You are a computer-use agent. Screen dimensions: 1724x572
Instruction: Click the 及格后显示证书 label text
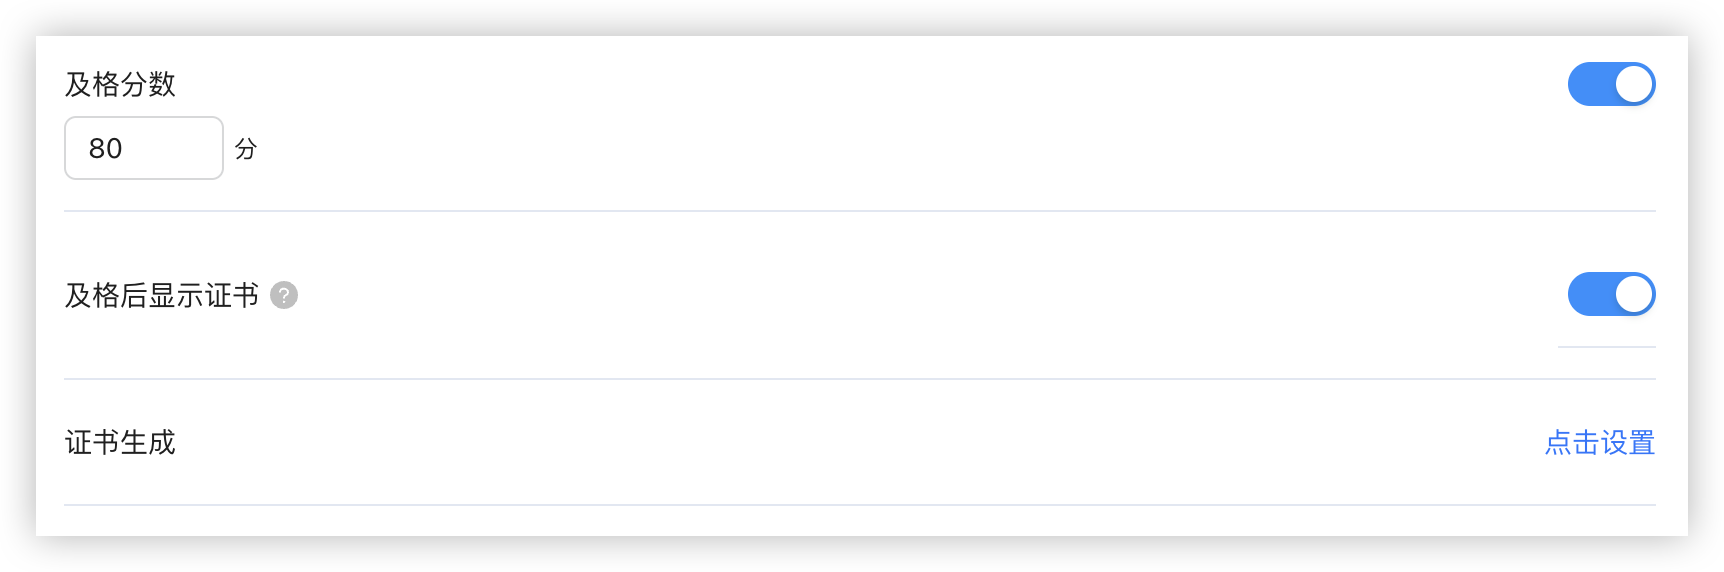click(162, 296)
